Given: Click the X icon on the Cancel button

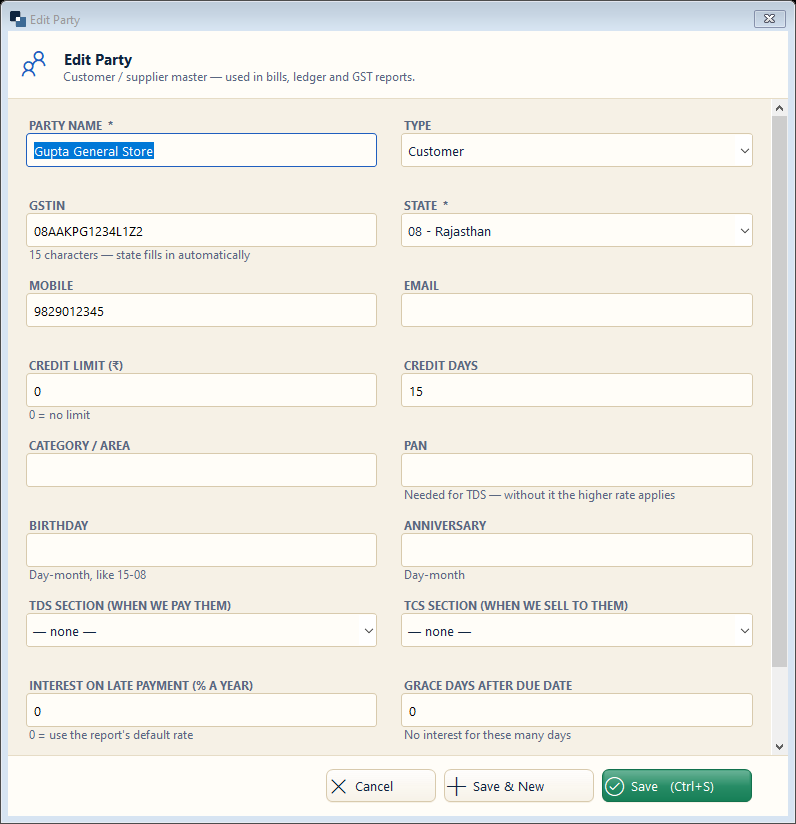Looking at the screenshot, I should tap(339, 786).
